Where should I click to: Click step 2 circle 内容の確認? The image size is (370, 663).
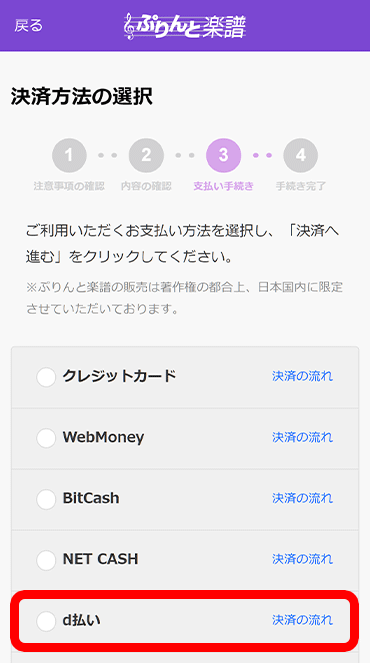pyautogui.click(x=146, y=156)
